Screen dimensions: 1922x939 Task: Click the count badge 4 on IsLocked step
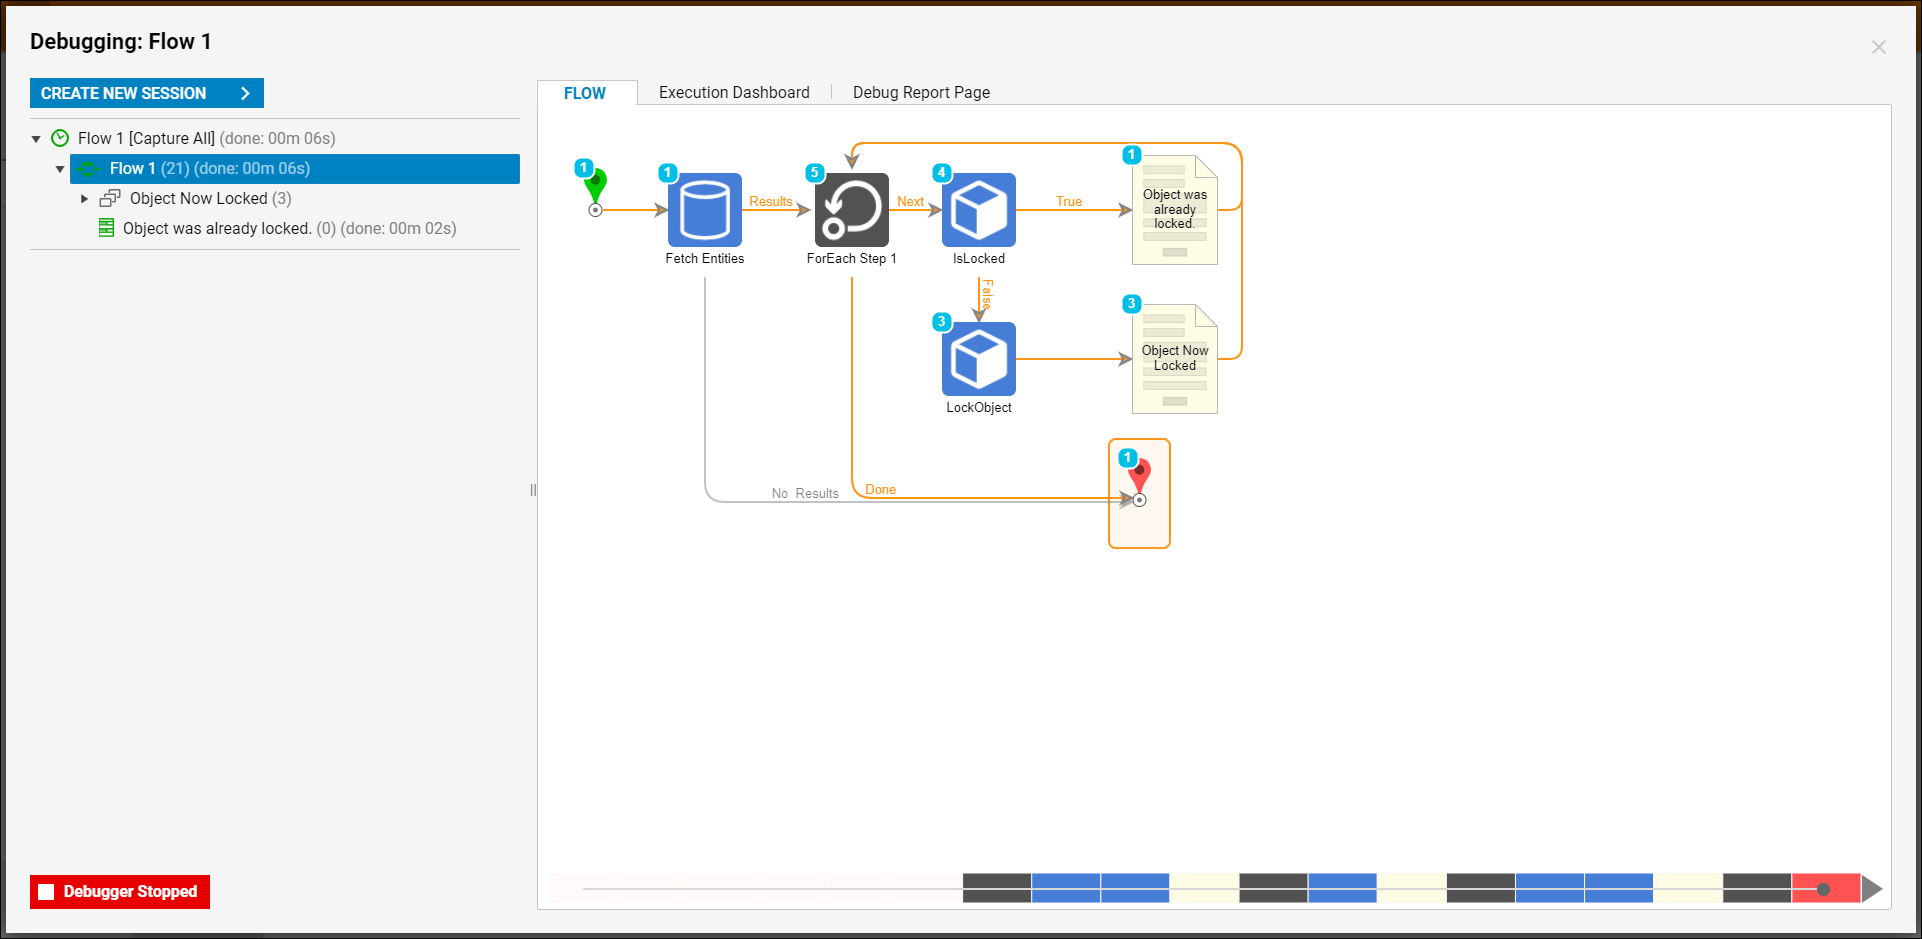click(x=941, y=172)
